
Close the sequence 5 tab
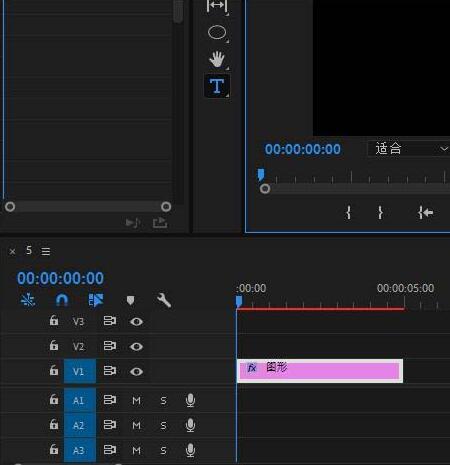[x=12, y=251]
